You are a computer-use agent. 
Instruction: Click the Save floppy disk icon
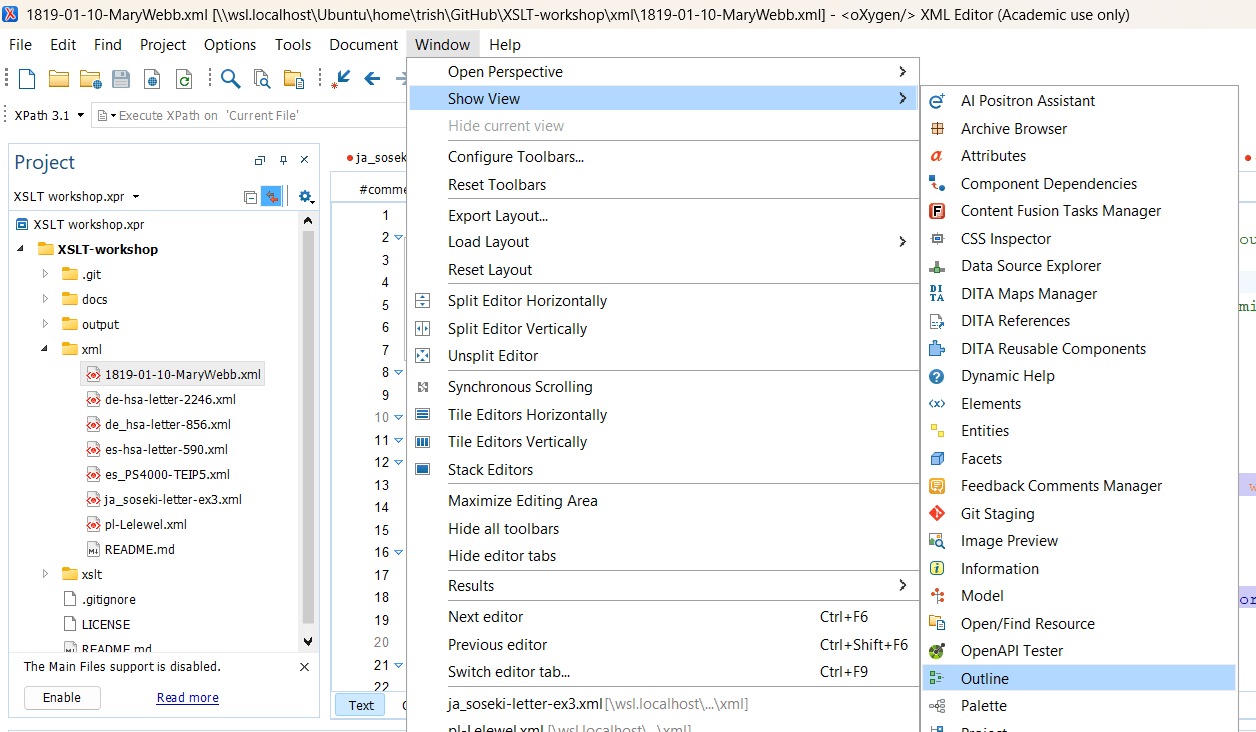click(x=121, y=79)
